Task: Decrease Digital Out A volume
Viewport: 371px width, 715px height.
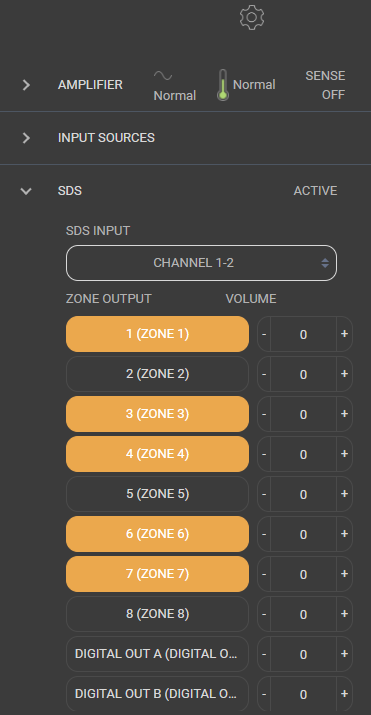Action: 264,654
